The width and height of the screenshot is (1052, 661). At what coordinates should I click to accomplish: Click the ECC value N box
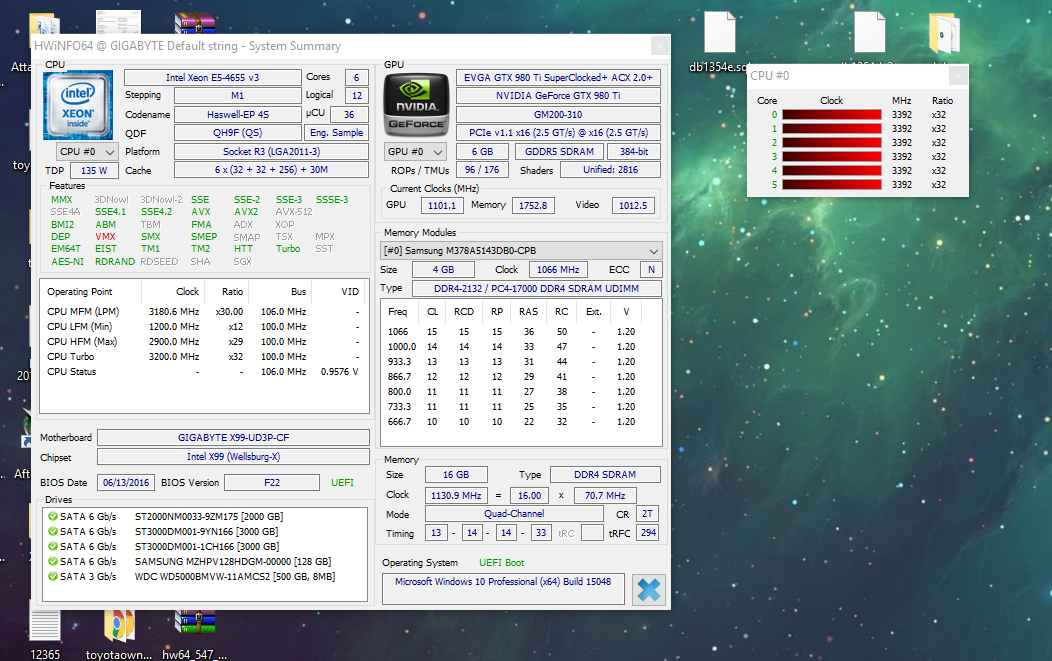[651, 270]
